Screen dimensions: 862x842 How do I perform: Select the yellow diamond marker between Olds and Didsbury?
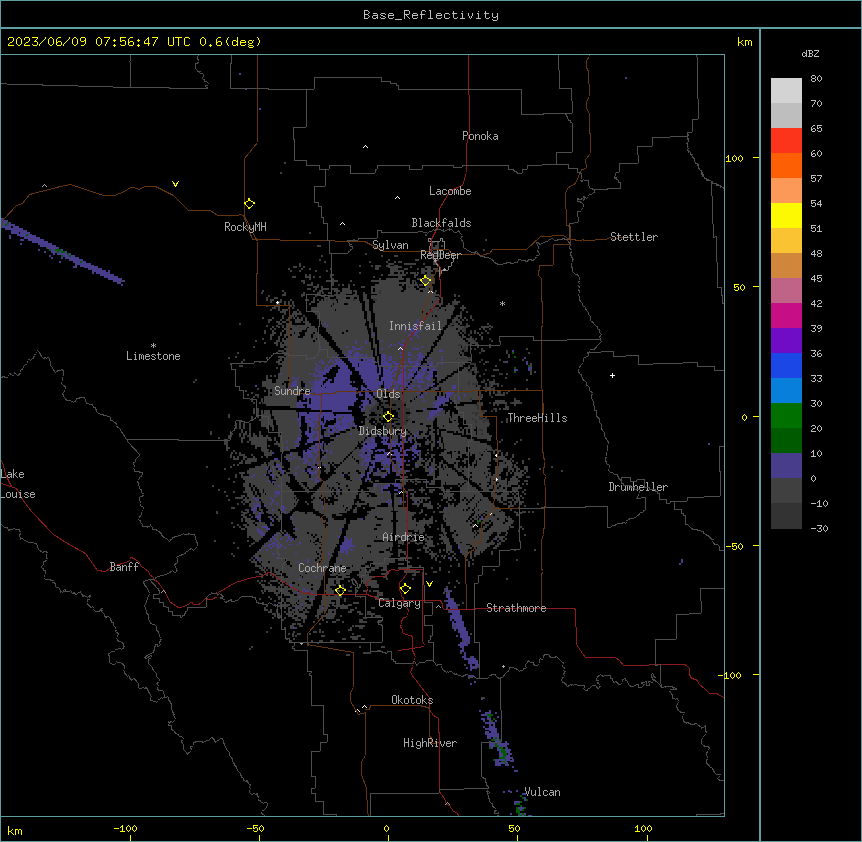coord(388,417)
